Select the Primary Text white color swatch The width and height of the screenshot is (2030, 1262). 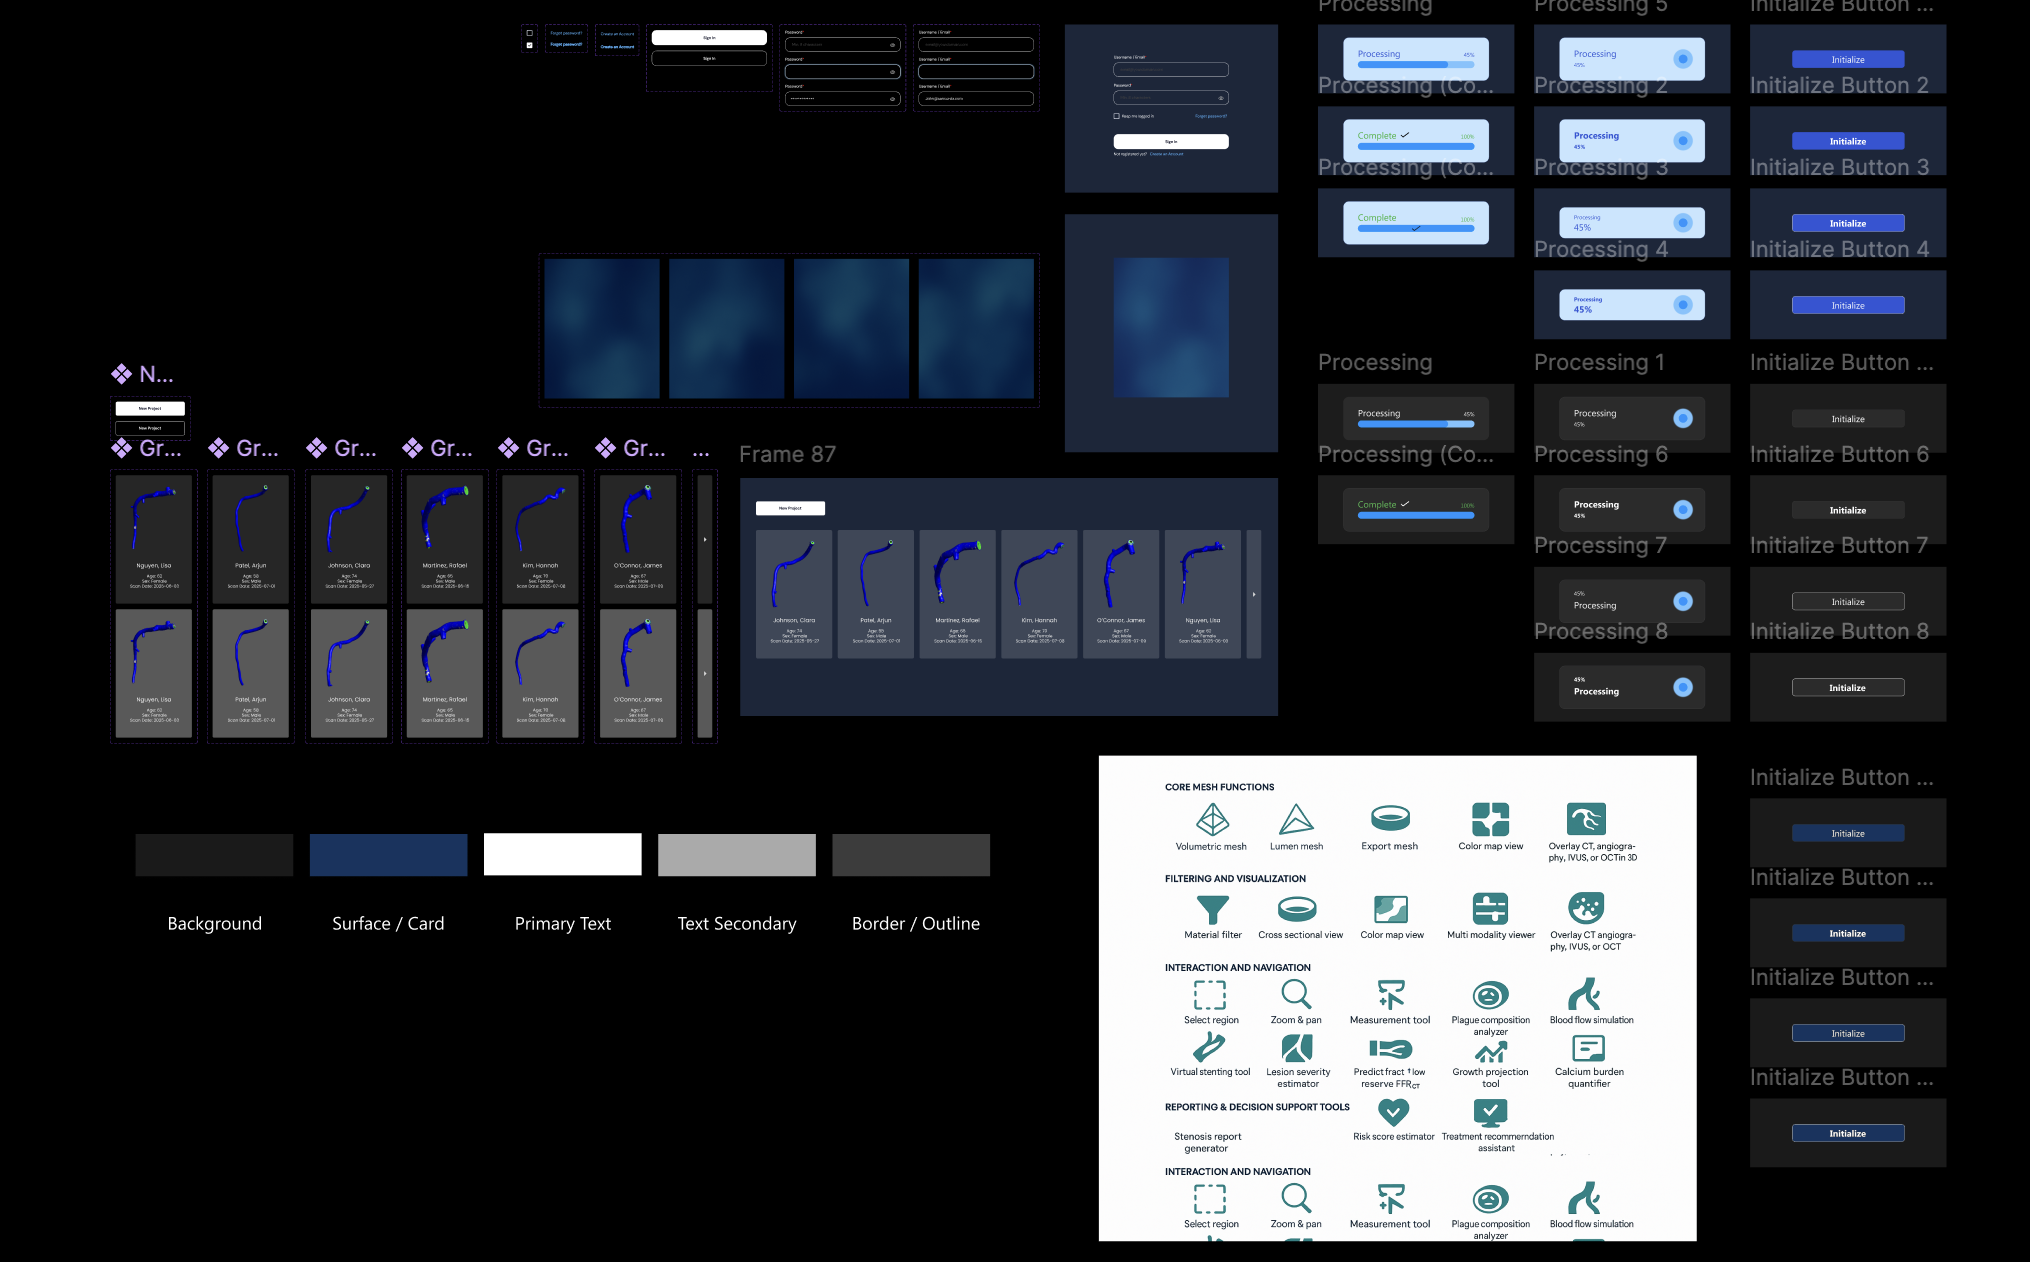pyautogui.click(x=562, y=855)
